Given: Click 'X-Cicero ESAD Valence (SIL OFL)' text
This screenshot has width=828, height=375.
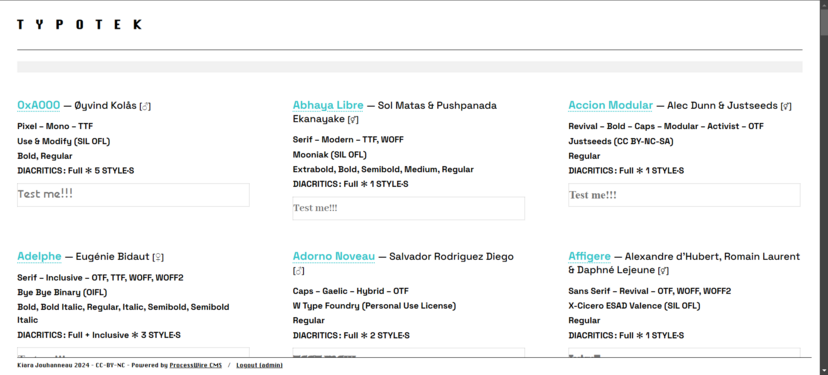Looking at the screenshot, I should click(634, 306).
